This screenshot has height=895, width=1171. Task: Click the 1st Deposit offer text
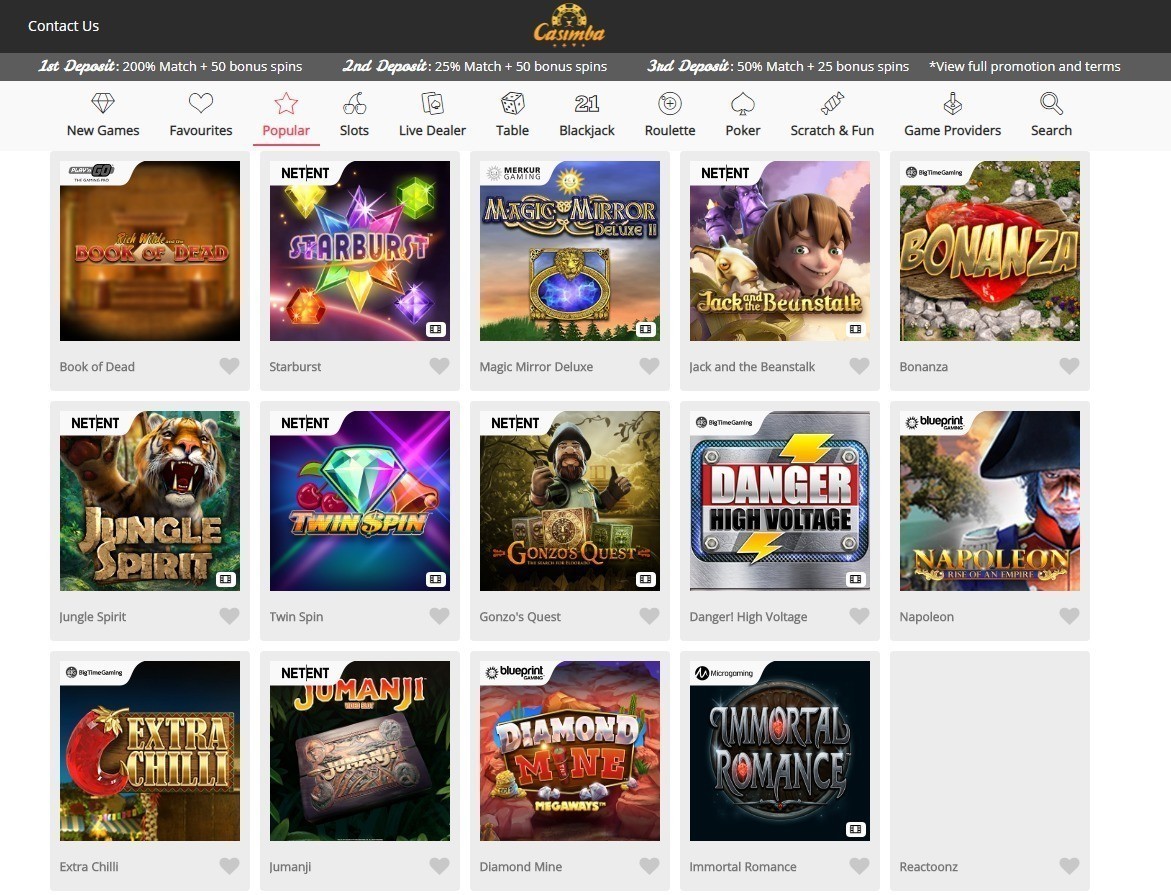click(170, 66)
